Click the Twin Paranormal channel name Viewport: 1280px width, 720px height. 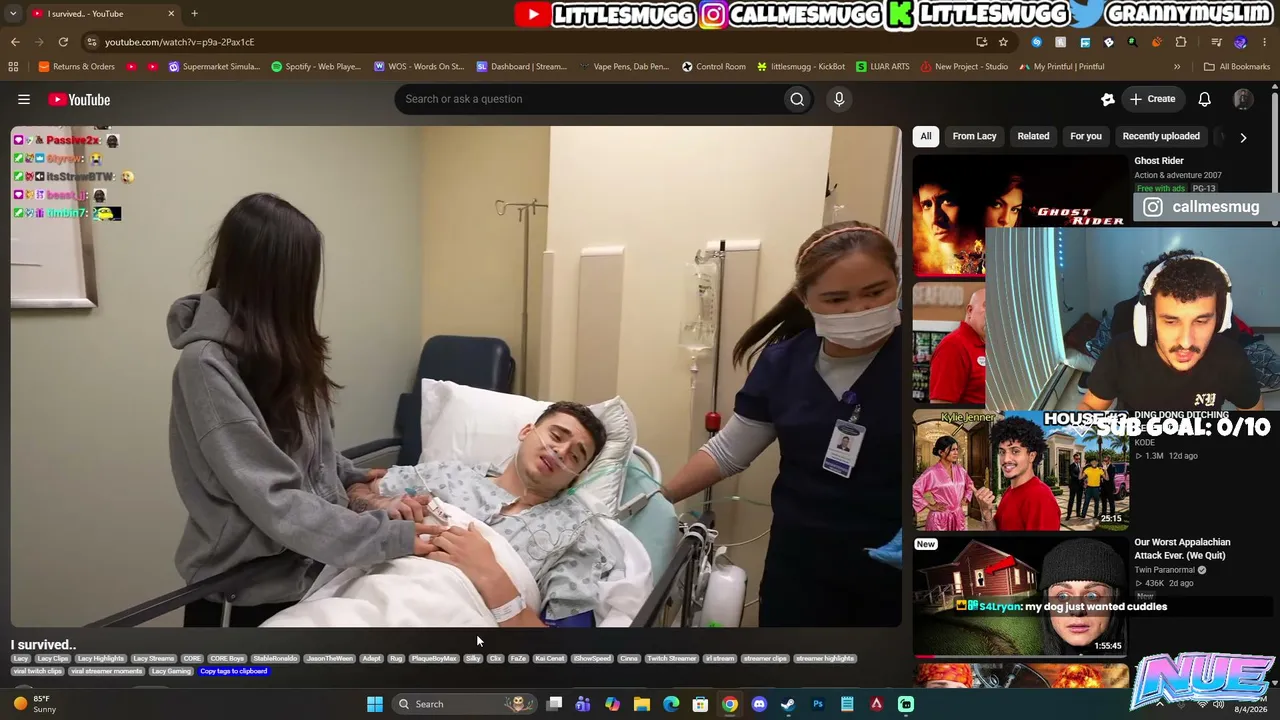1164,570
